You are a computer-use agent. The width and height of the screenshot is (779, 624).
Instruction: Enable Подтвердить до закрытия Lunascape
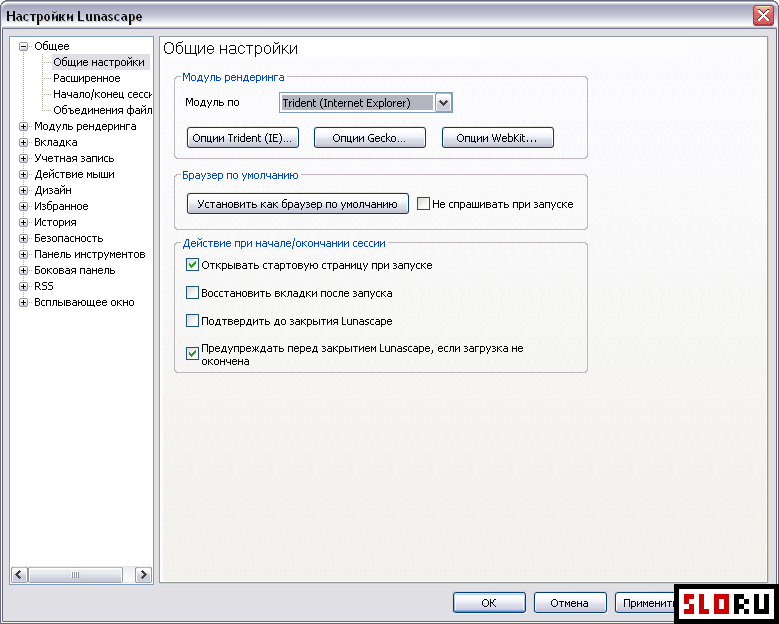(192, 320)
